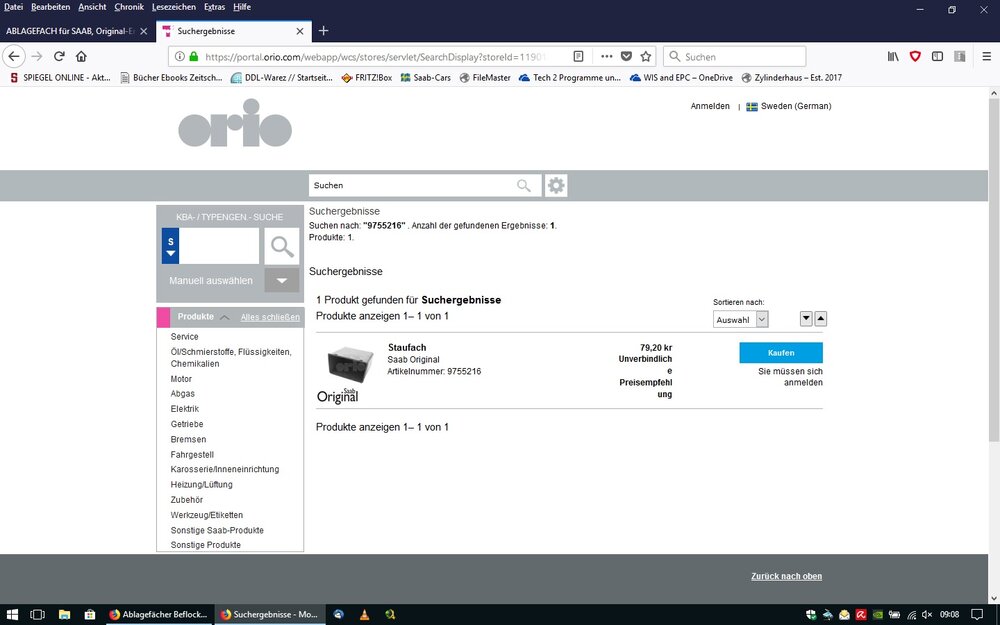
Task: Open the Datei menu
Action: coord(13,7)
